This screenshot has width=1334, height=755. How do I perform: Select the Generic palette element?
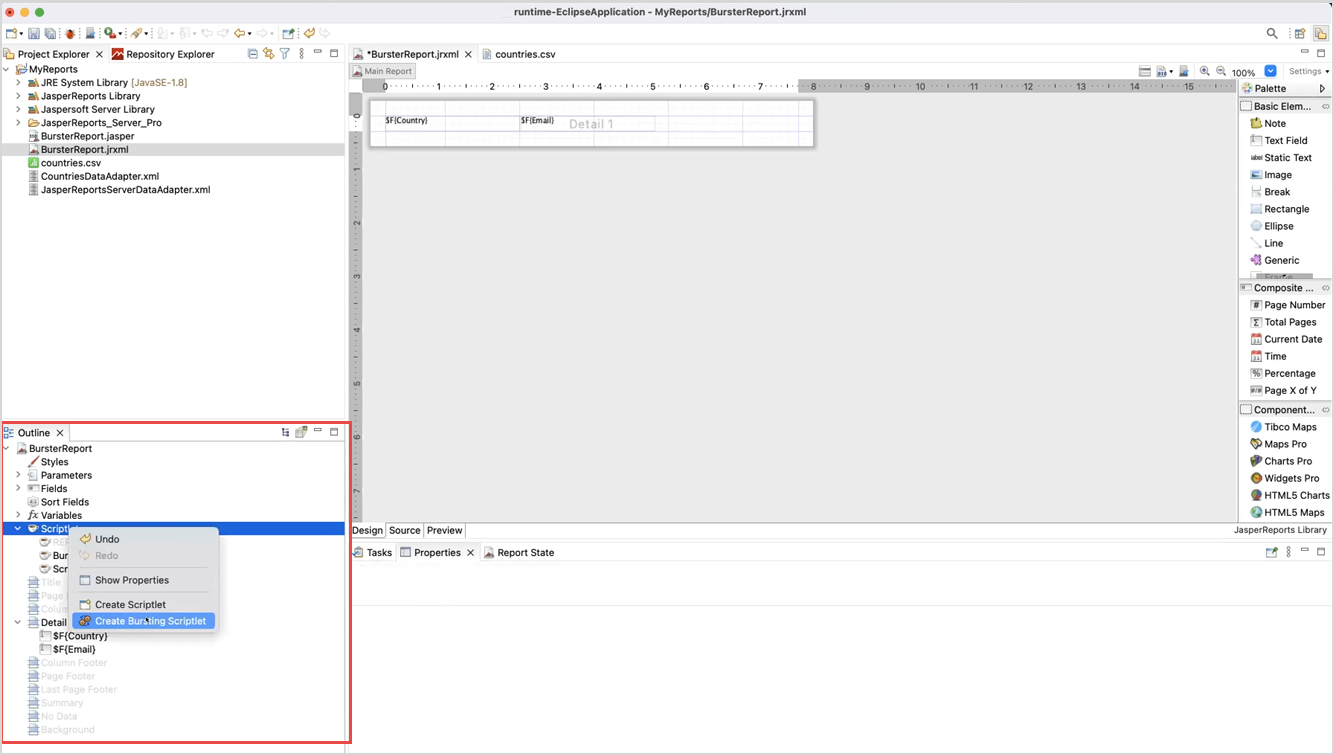point(1275,260)
